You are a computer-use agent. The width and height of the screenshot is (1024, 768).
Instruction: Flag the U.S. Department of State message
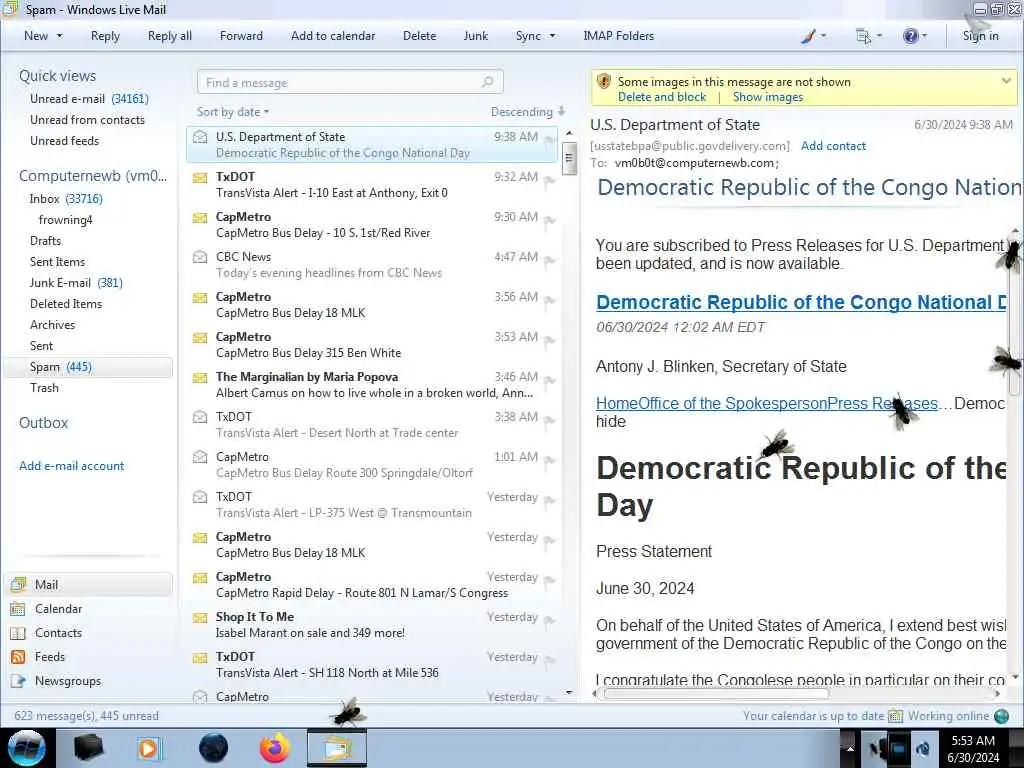549,140
